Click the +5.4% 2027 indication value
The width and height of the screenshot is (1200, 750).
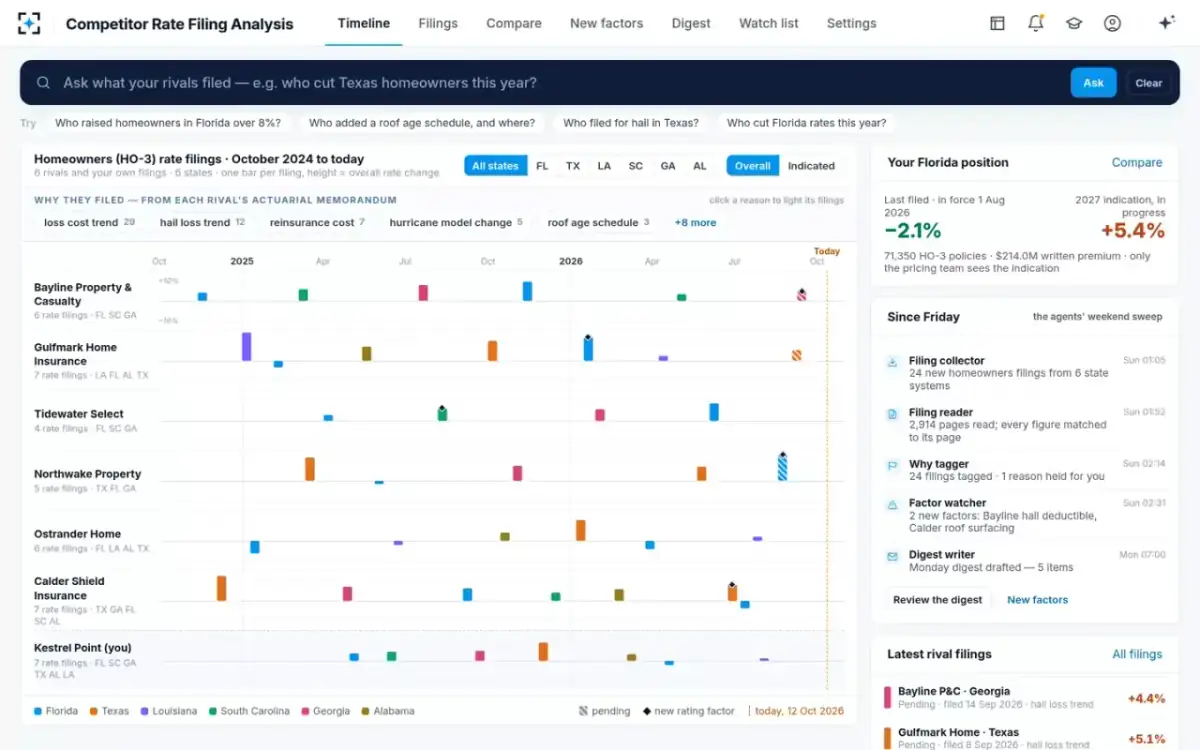[1133, 231]
